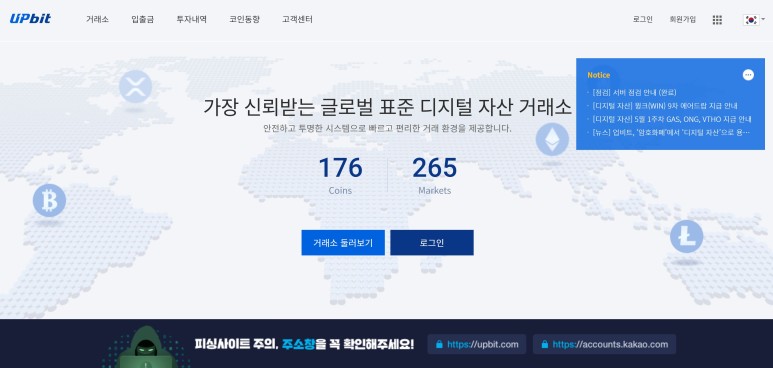The width and height of the screenshot is (773, 368).
Task: Click the headline 가장 신뢰받는 글로벌 표준
Action: pos(387,107)
